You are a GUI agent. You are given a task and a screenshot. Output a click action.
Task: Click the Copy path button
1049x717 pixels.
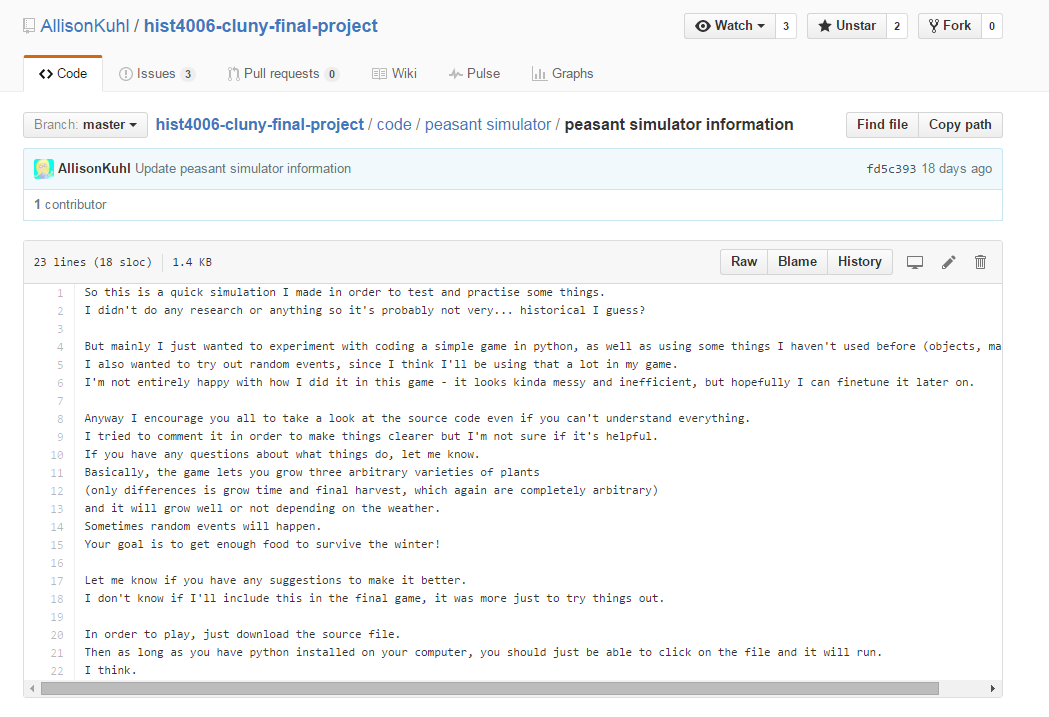click(960, 125)
